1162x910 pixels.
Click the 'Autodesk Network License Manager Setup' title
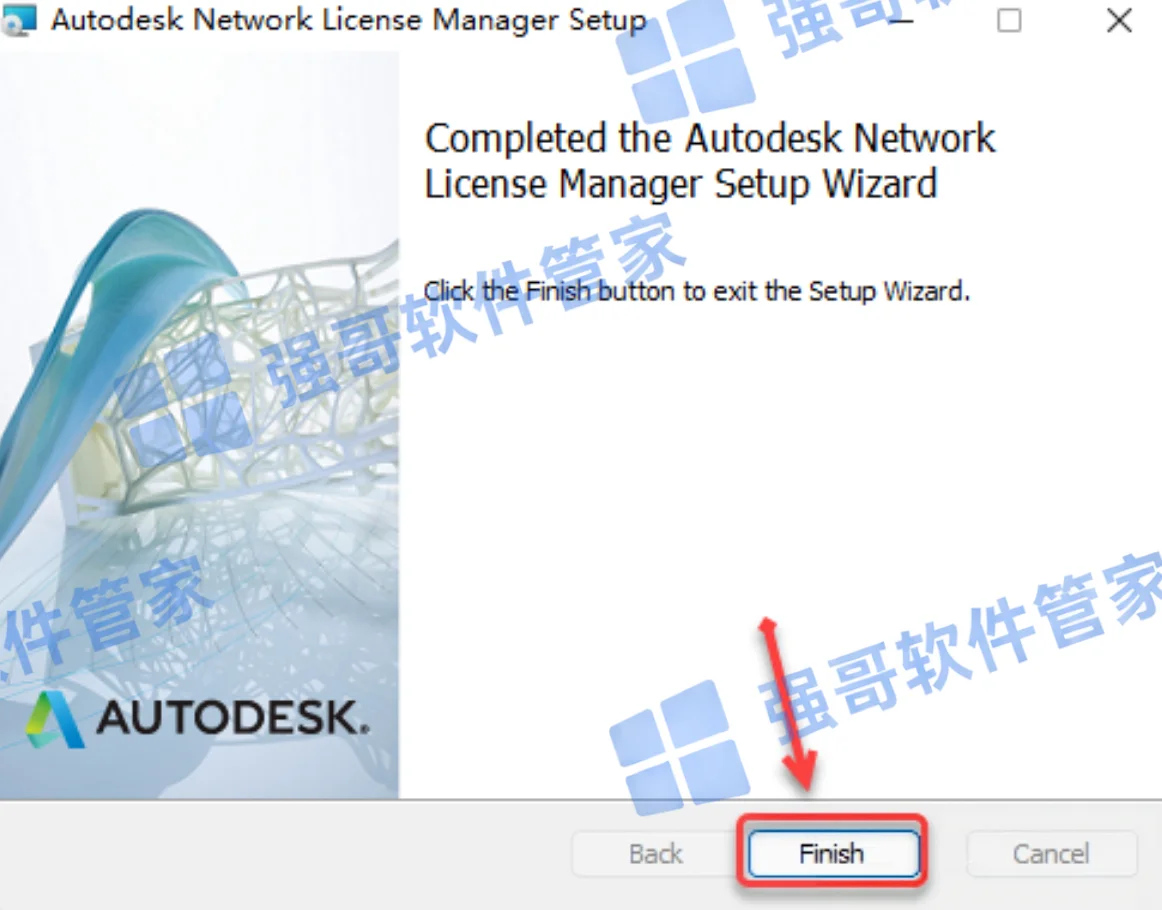coord(348,20)
